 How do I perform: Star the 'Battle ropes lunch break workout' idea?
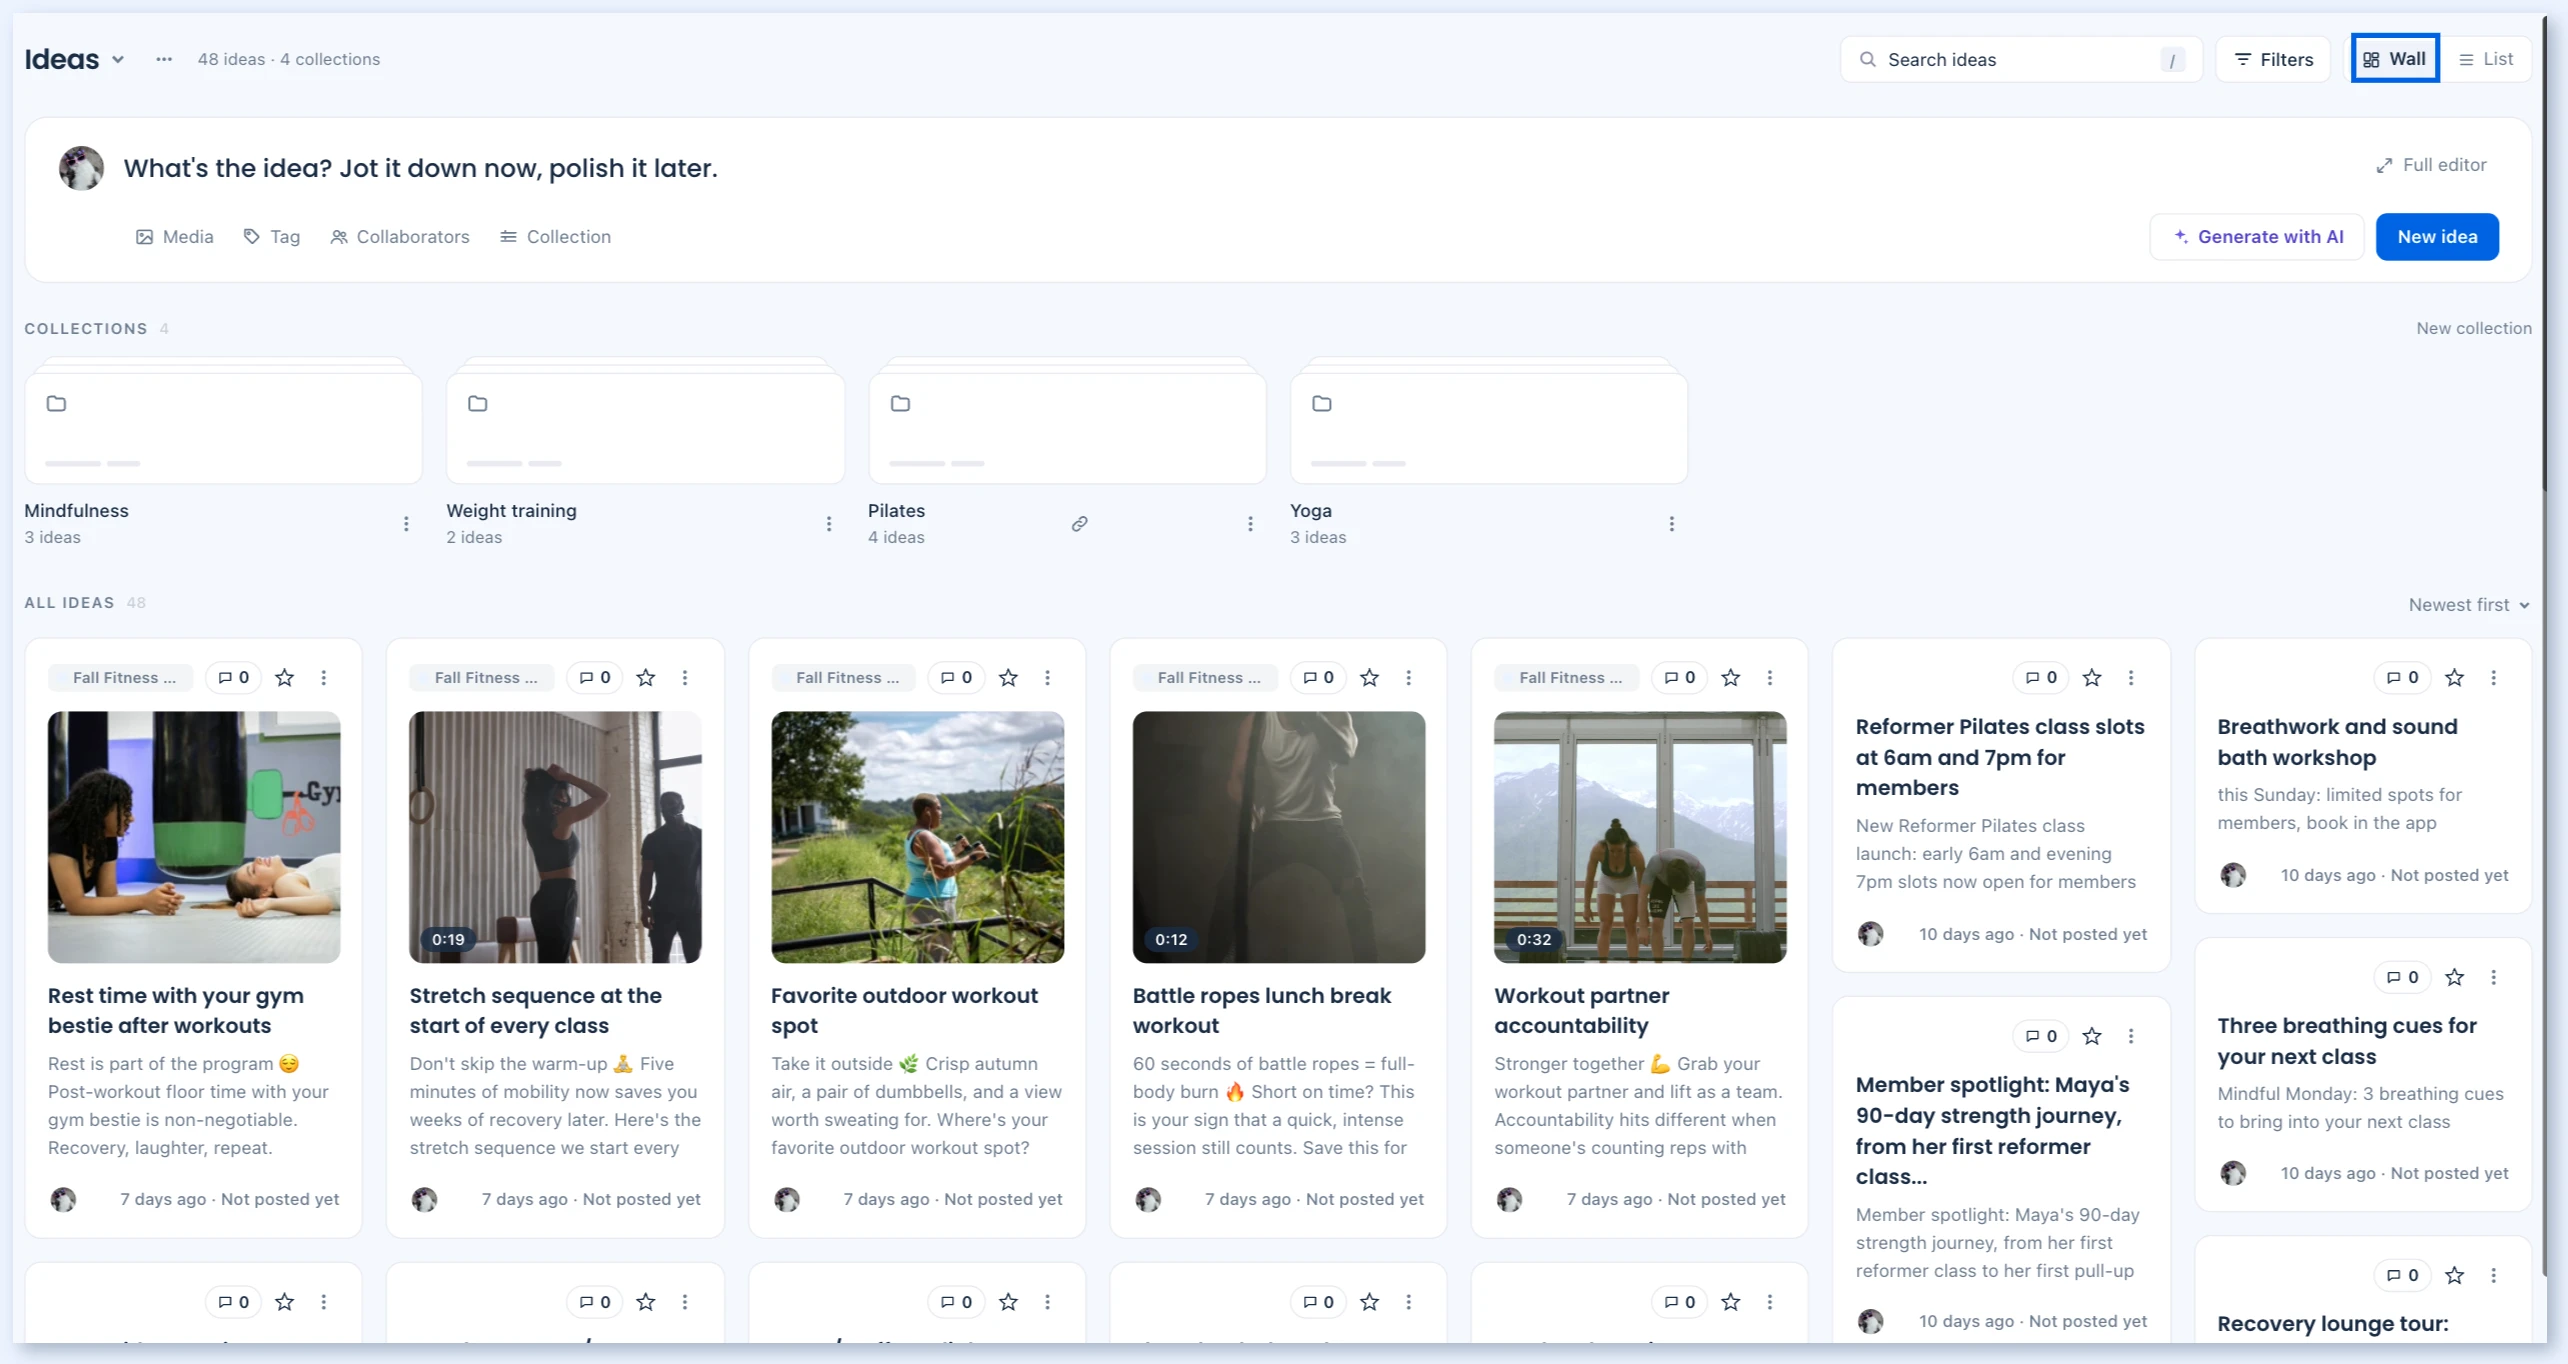pos(1370,678)
